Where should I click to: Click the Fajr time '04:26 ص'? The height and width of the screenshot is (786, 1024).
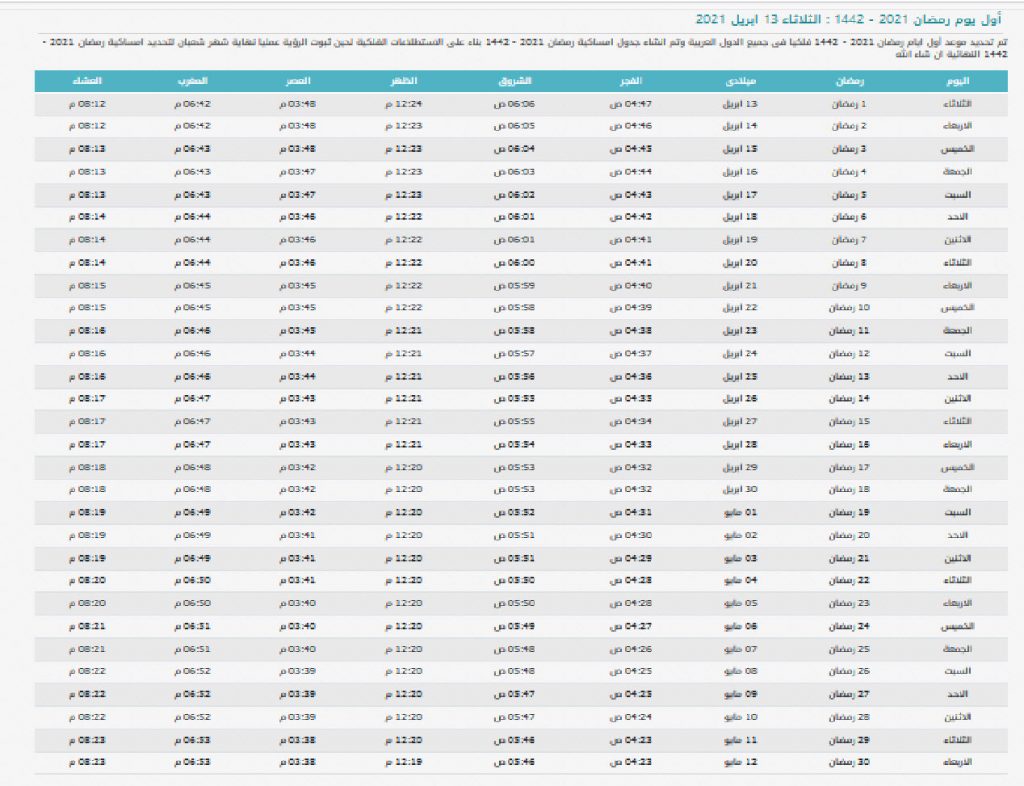click(631, 649)
